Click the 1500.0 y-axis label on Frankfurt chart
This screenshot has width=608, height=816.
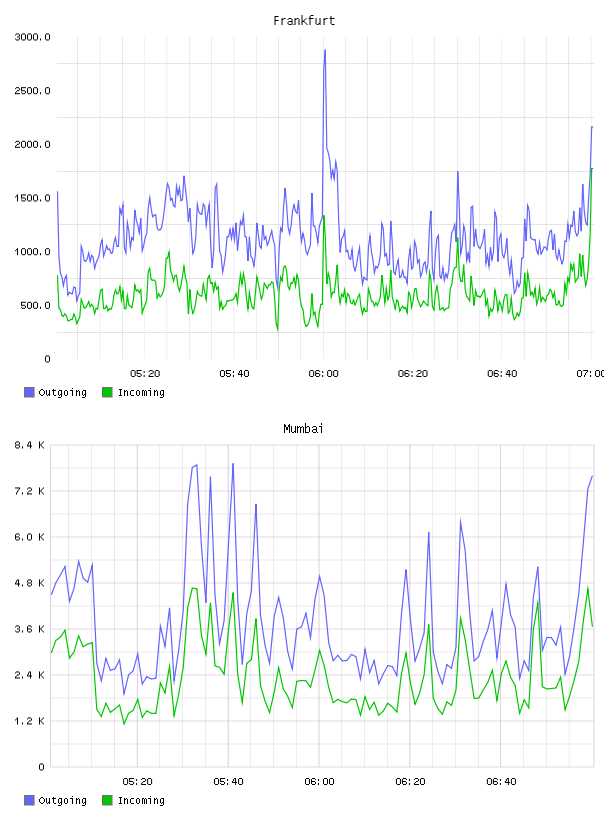32,198
